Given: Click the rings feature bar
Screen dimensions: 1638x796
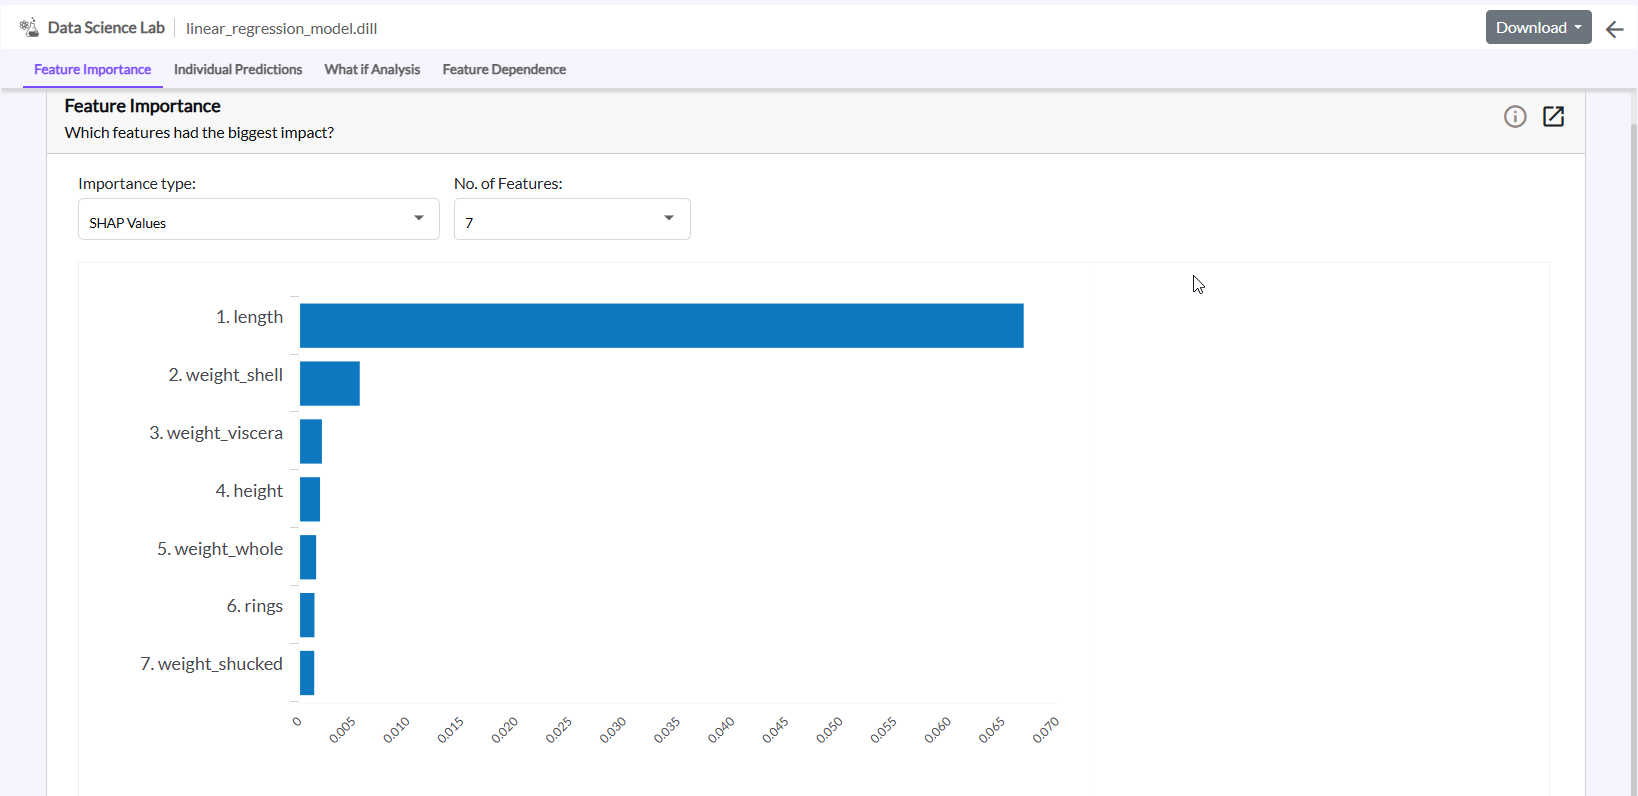Looking at the screenshot, I should click(307, 615).
